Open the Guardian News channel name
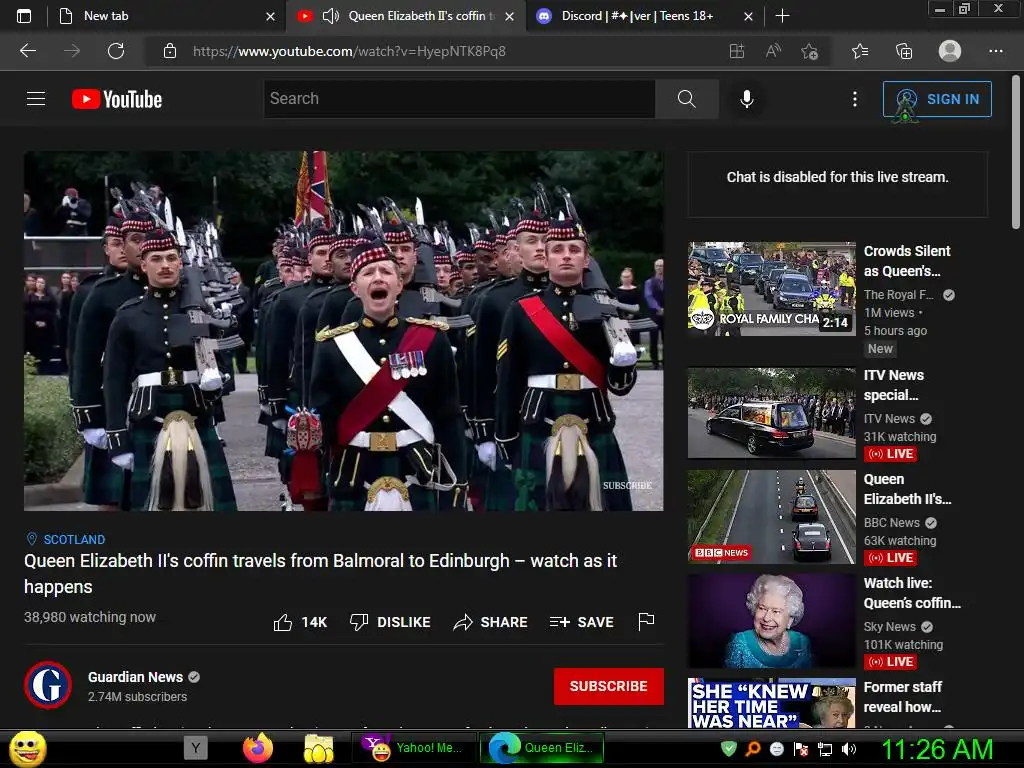Screen dimensions: 1024x768 [135, 677]
